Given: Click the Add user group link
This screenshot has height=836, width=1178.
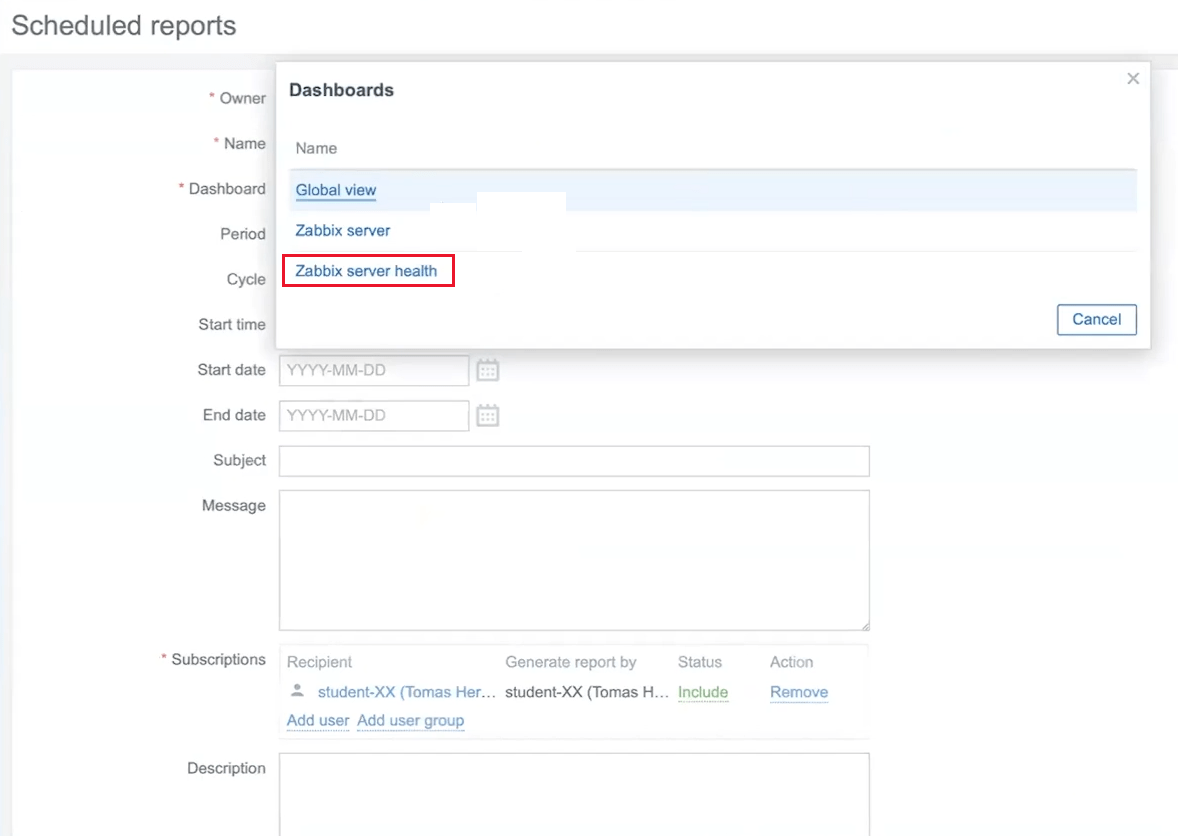Looking at the screenshot, I should coord(410,721).
